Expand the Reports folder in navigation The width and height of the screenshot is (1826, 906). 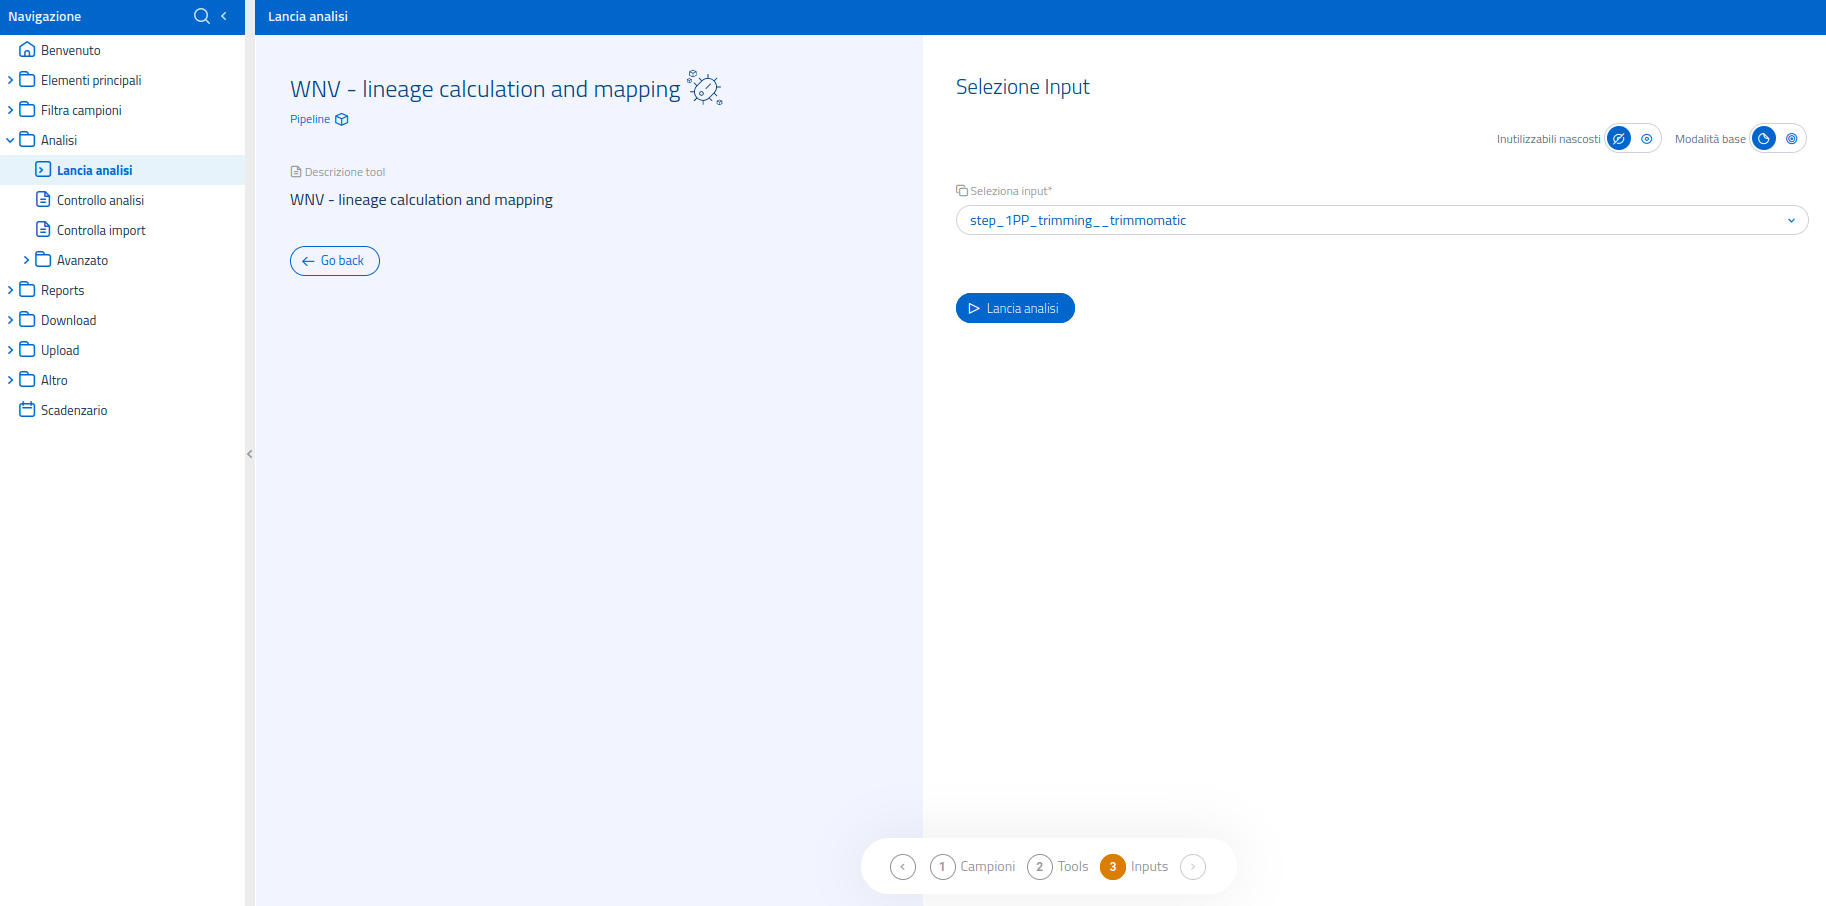tap(10, 290)
